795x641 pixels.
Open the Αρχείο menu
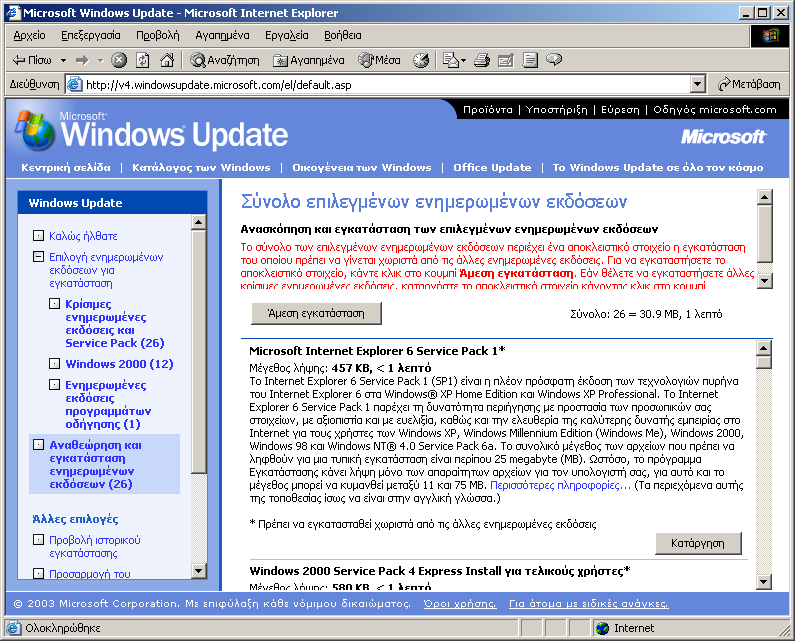coord(29,35)
